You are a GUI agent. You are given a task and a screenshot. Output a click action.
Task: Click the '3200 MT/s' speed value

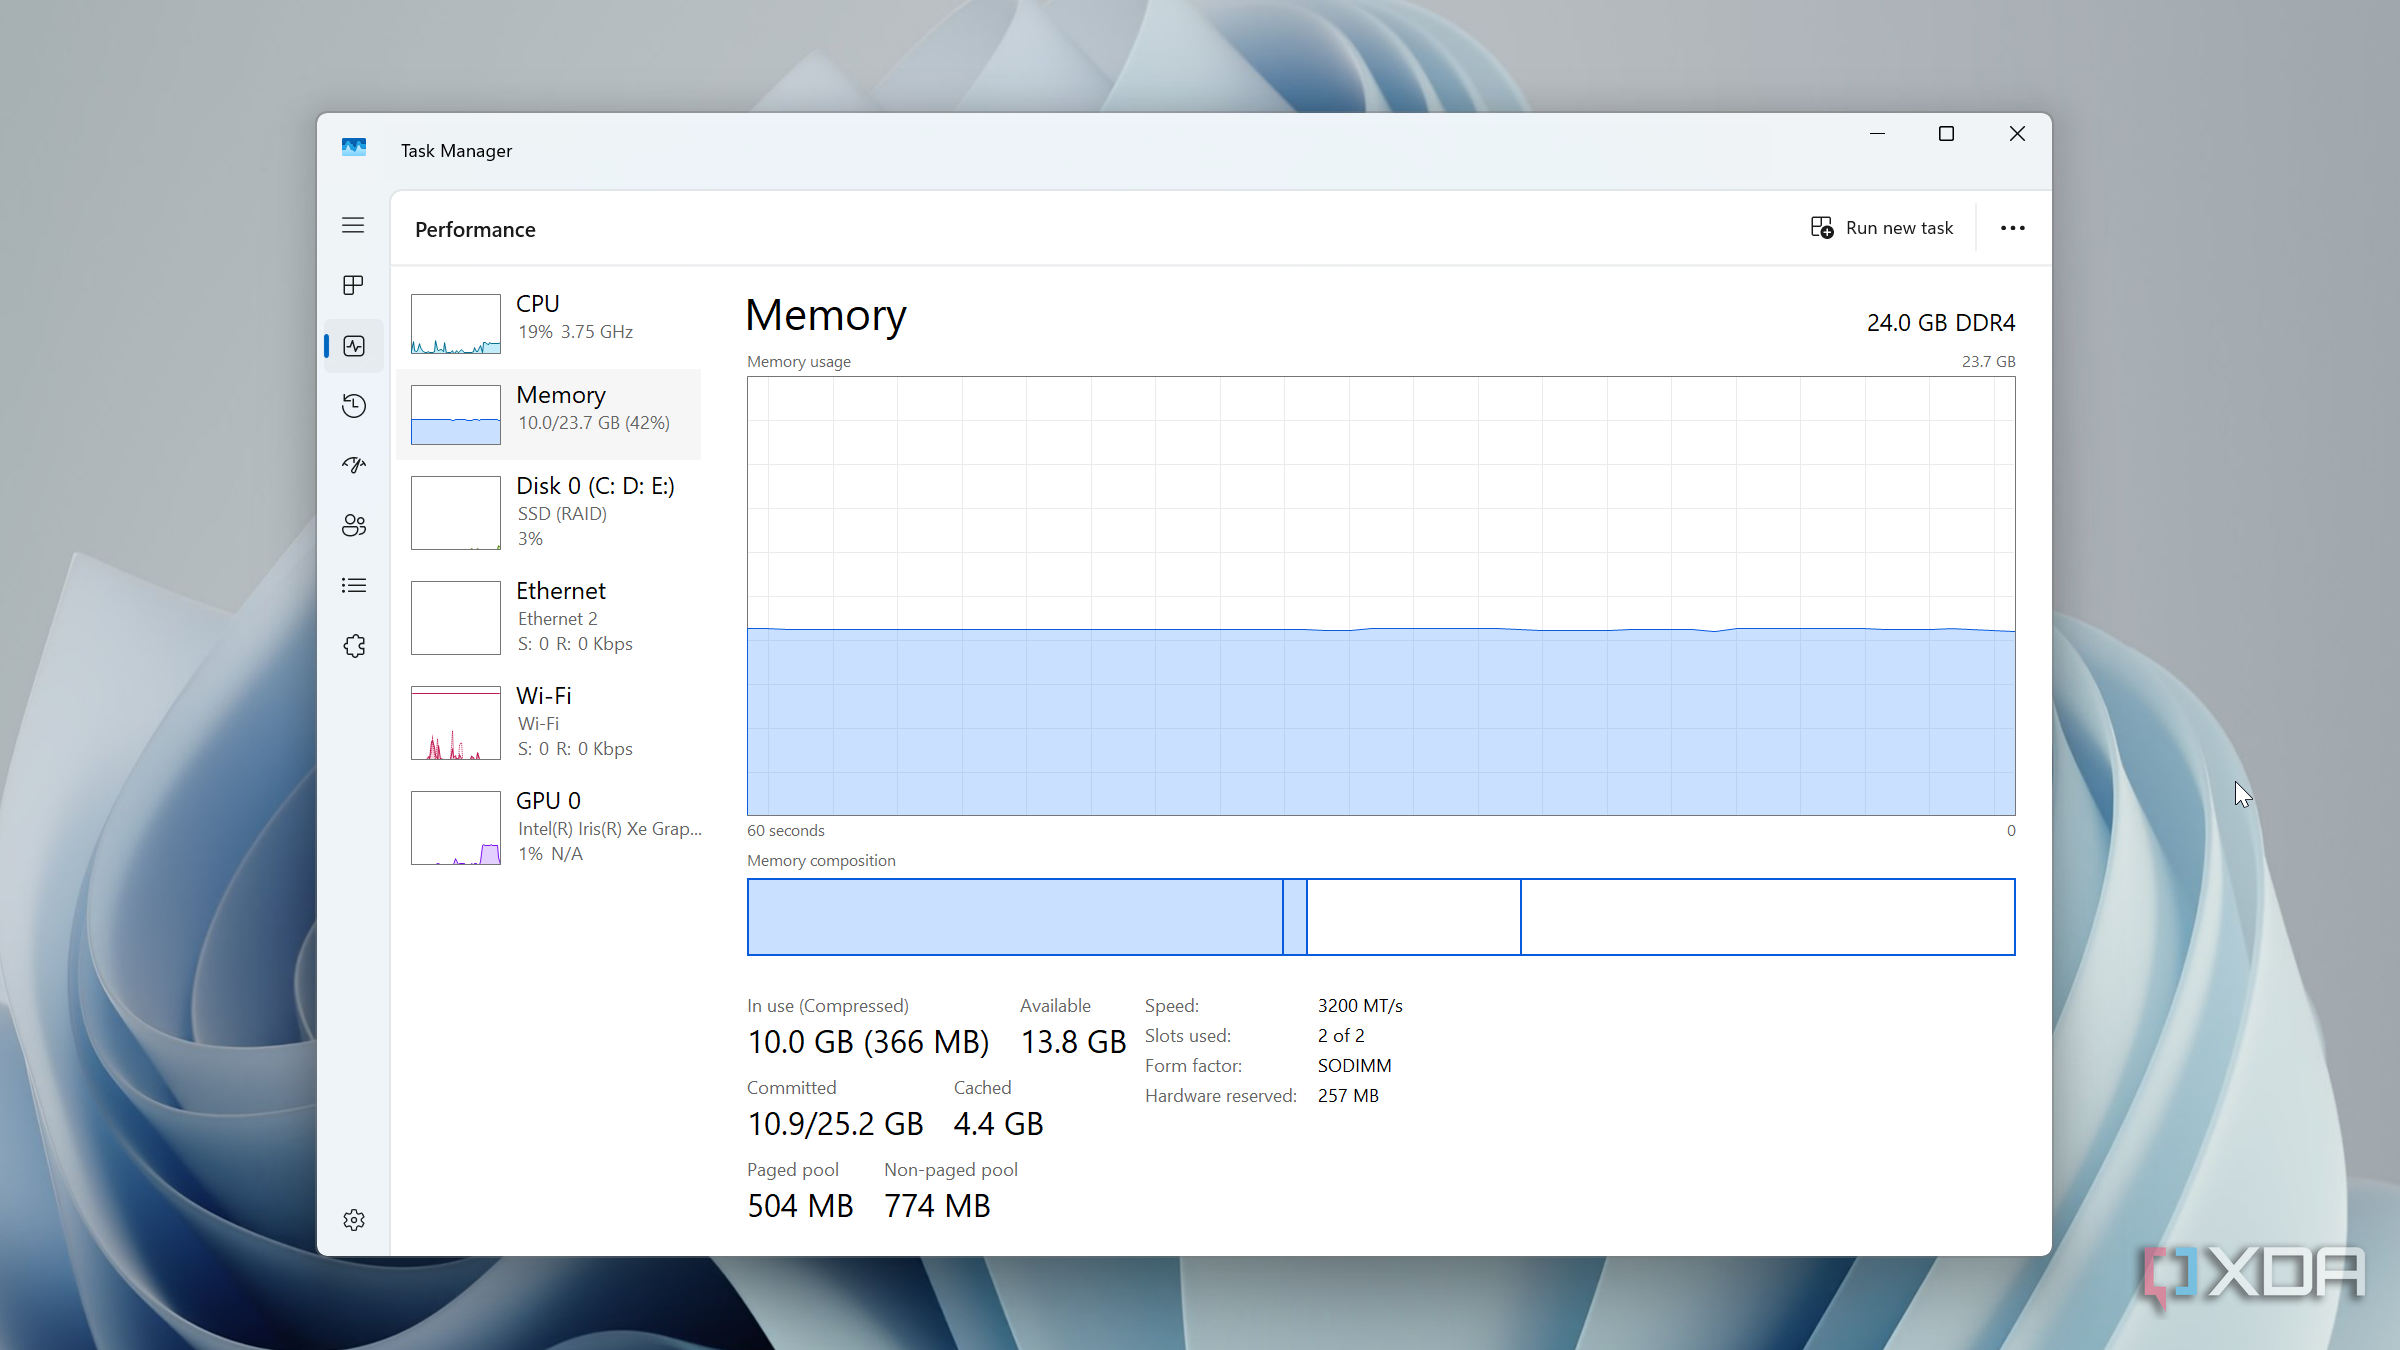pyautogui.click(x=1360, y=1006)
